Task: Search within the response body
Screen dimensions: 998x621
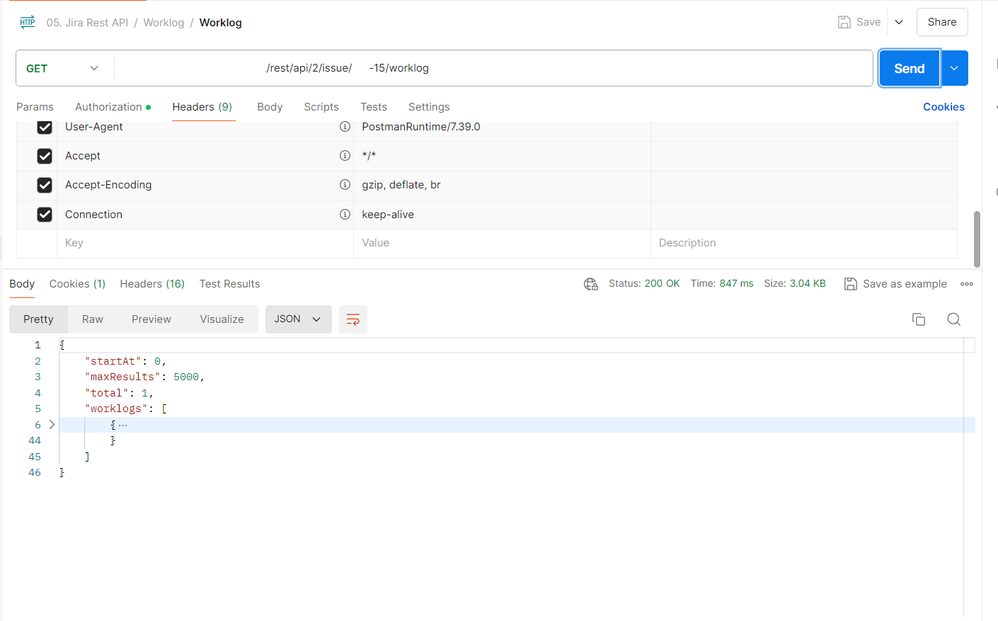Action: (953, 318)
